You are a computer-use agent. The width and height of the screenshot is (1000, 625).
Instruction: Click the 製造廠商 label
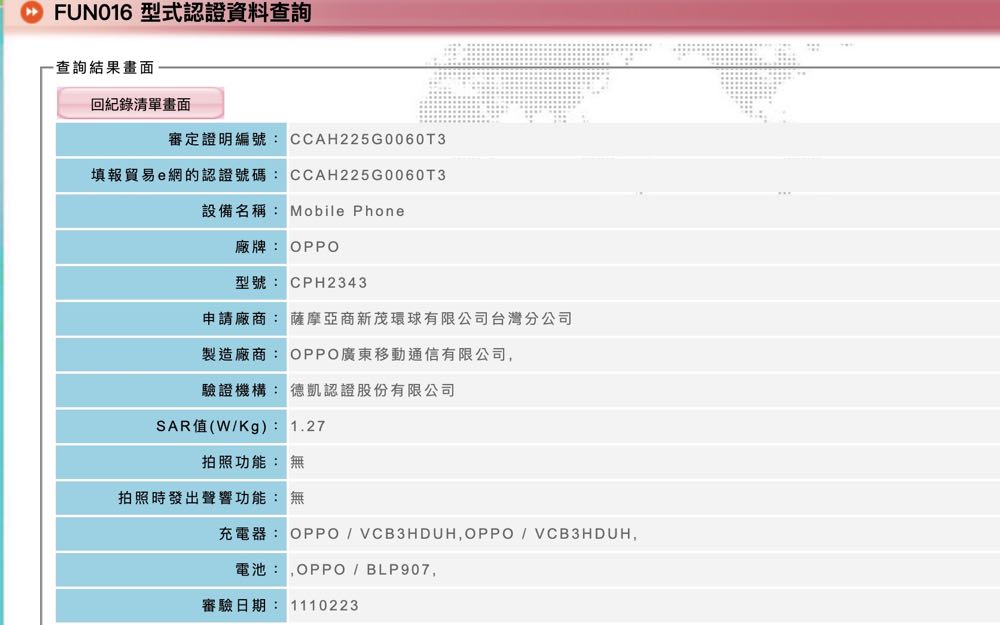(240, 353)
